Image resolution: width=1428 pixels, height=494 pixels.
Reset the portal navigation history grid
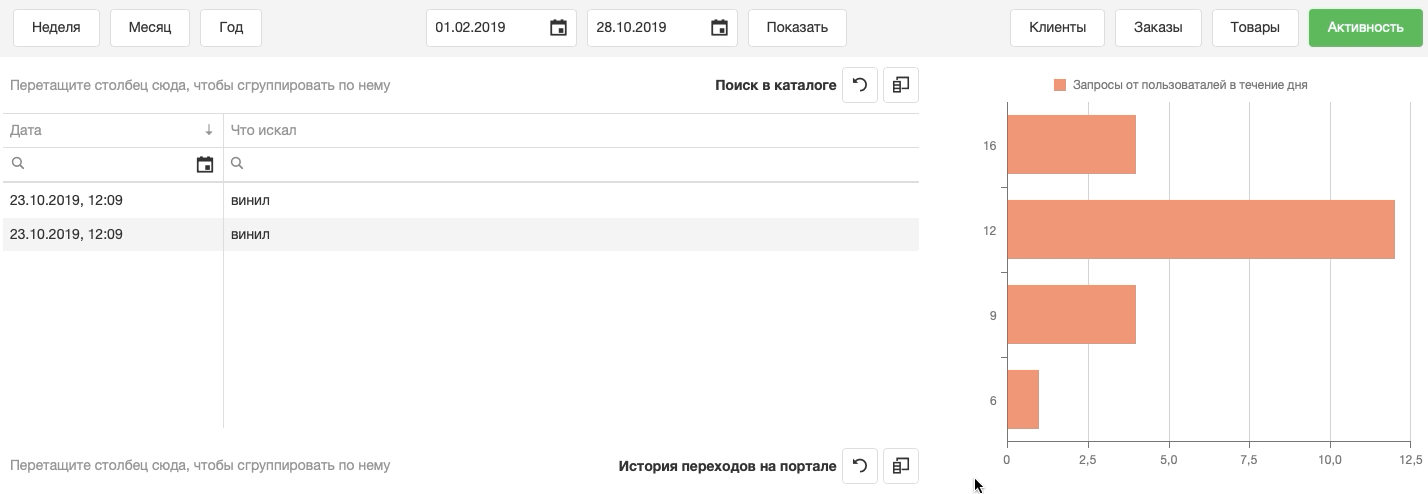860,465
